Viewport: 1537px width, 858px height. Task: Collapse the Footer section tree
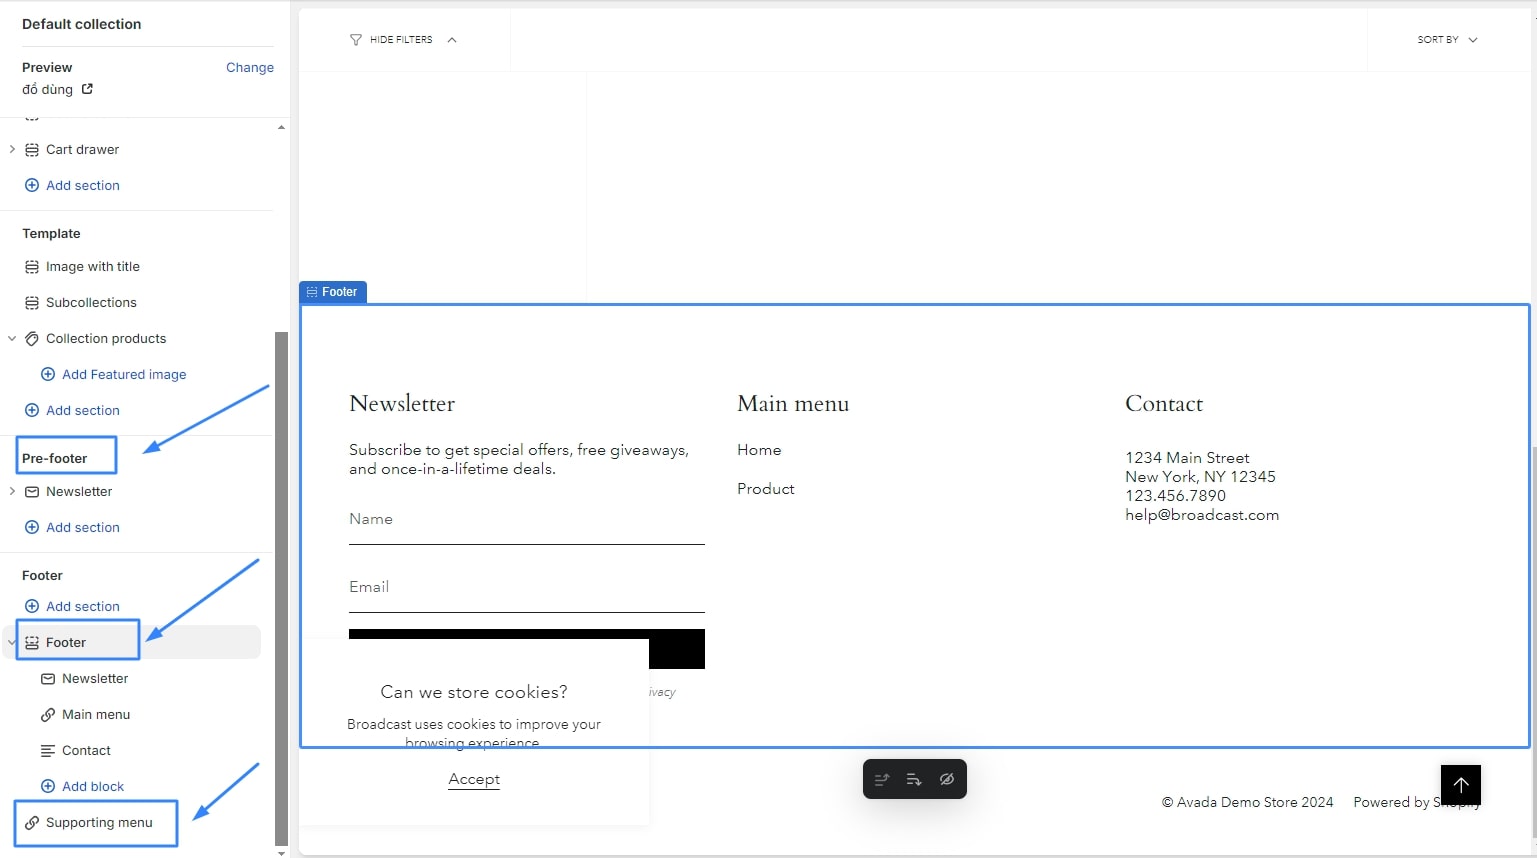[x=12, y=643]
